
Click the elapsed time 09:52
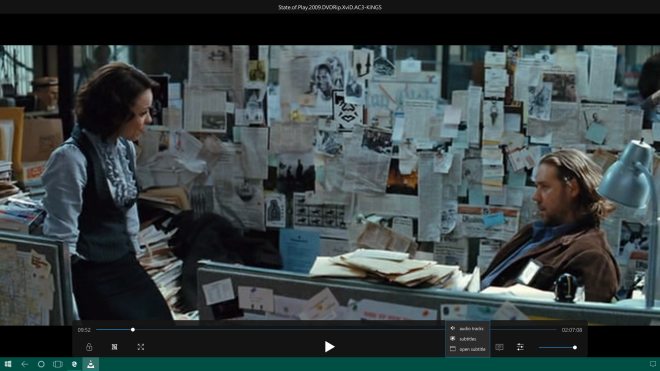coord(84,330)
